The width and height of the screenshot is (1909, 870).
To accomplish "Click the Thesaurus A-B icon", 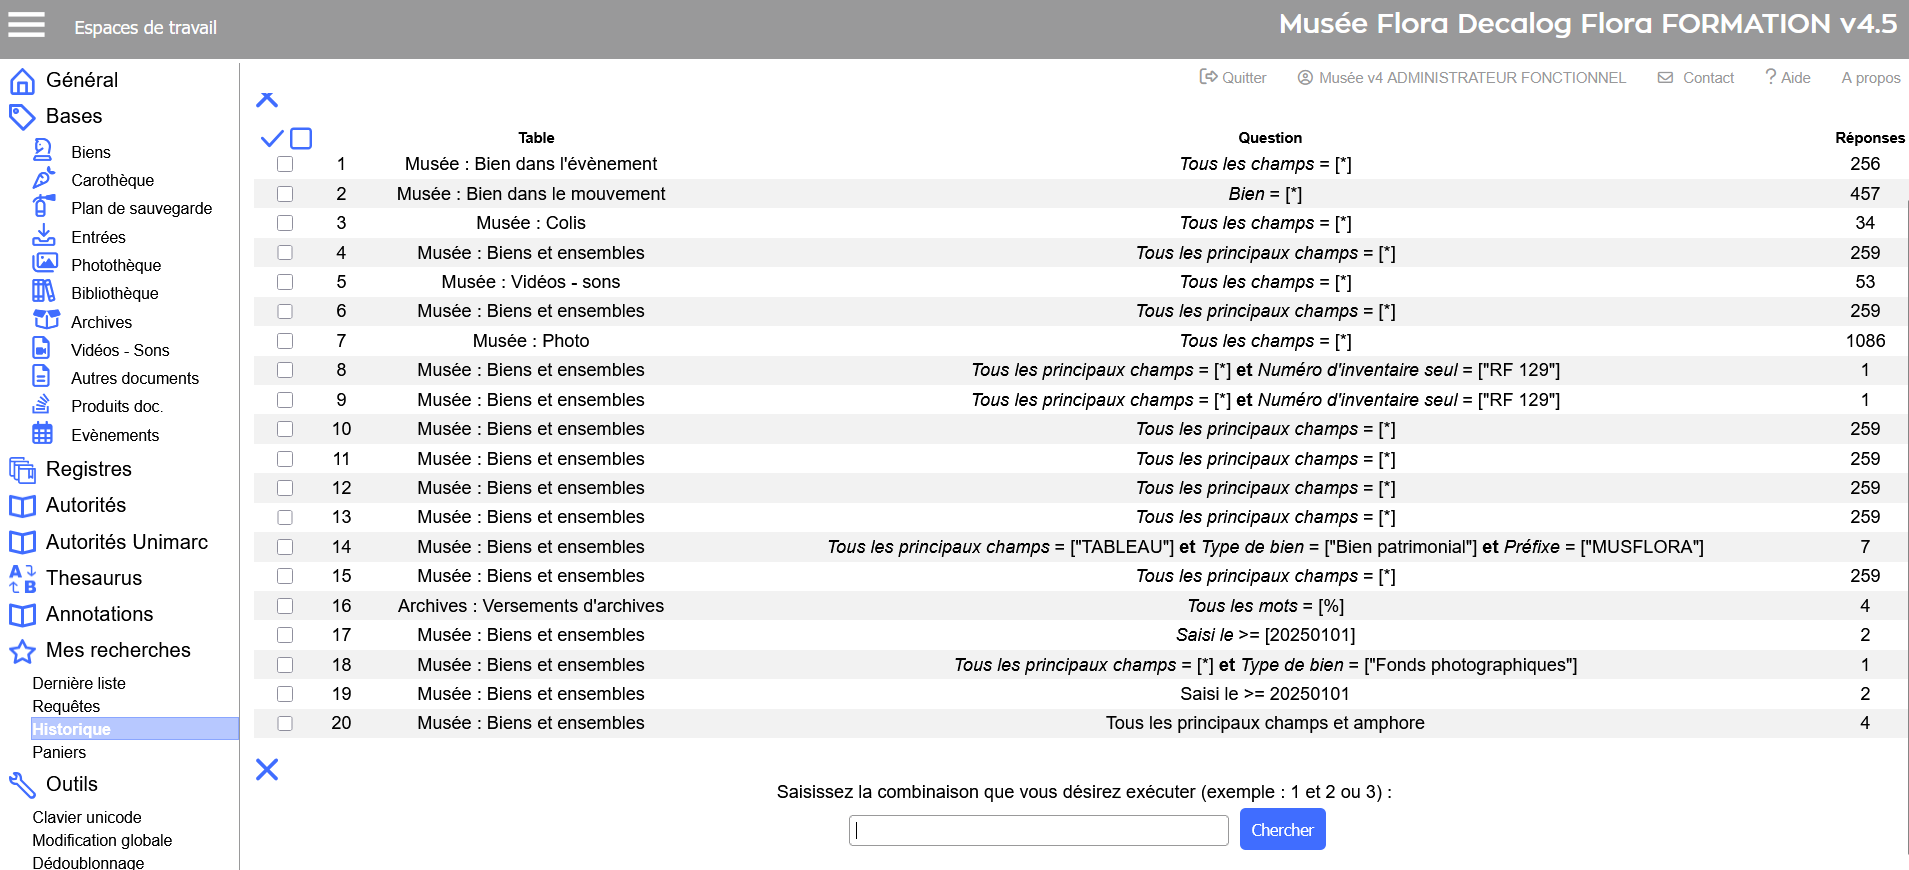I will coord(22,578).
